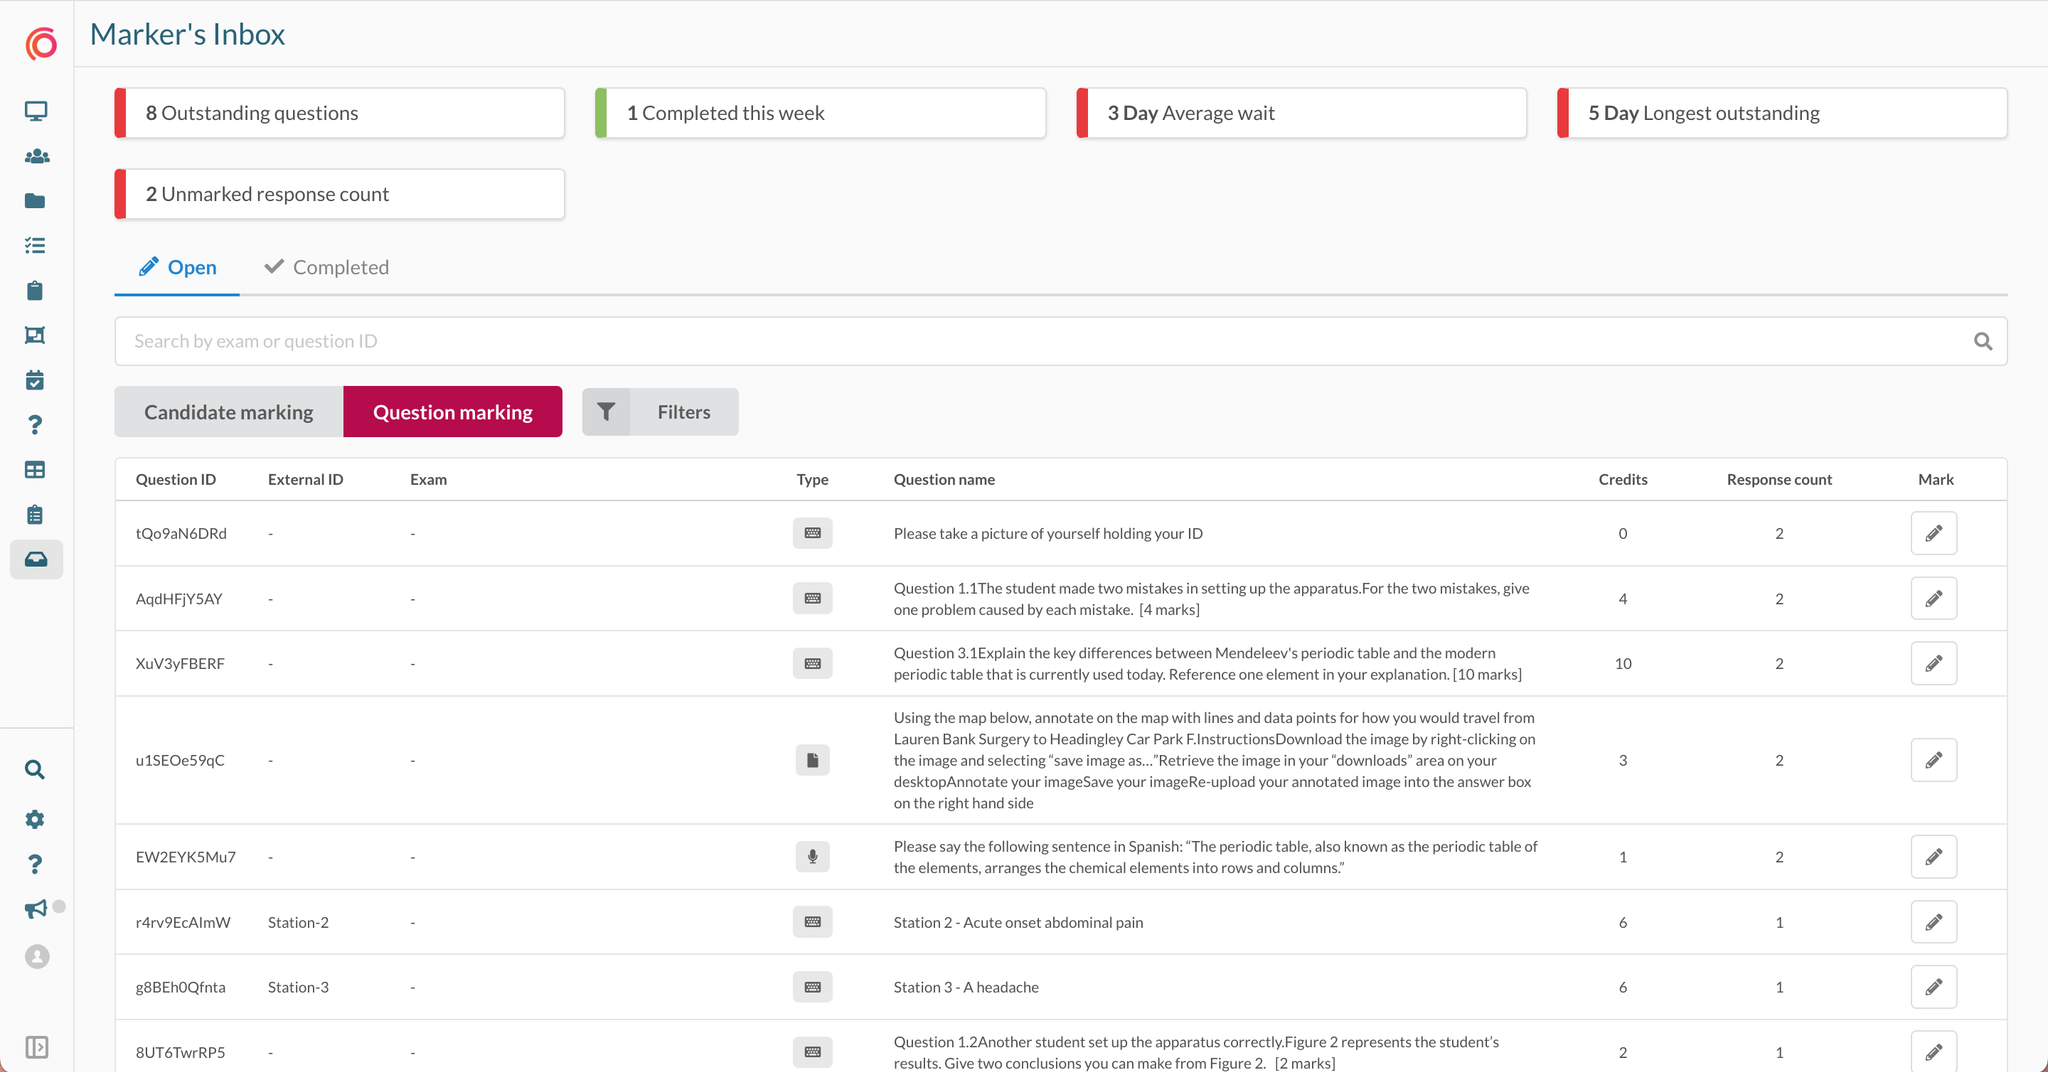The image size is (2048, 1072).
Task: Click the calendar check icon in sidebar
Action: point(36,380)
